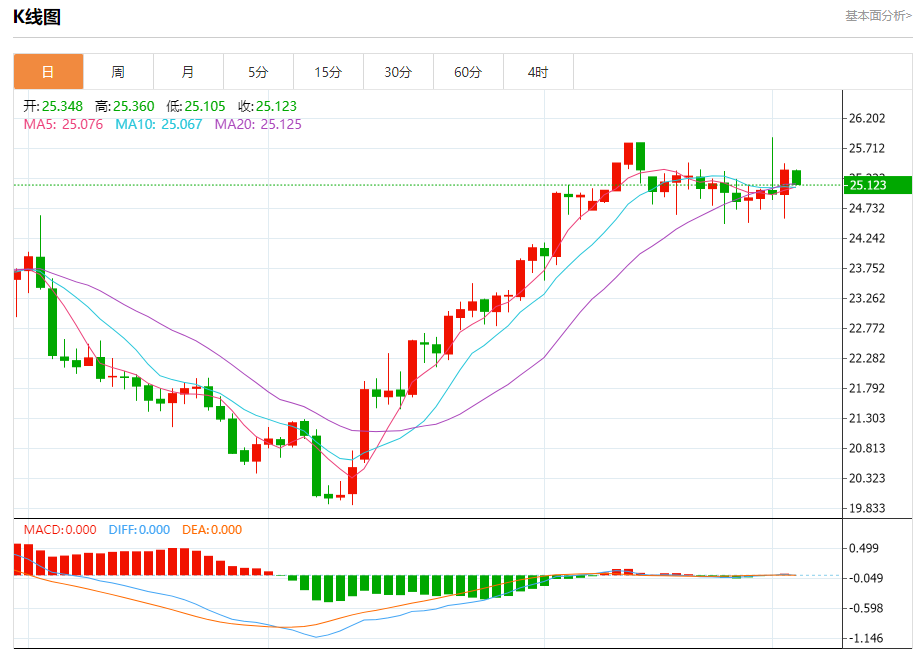Click the 26.202 price axis label
The width and height of the screenshot is (924, 649).
click(x=867, y=118)
